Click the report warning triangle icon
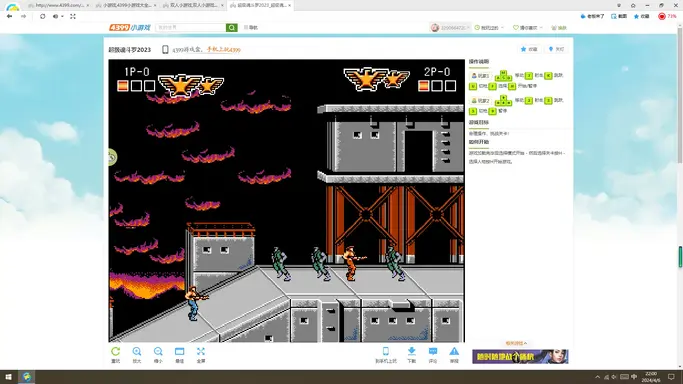The image size is (683, 384). pyautogui.click(x=454, y=351)
